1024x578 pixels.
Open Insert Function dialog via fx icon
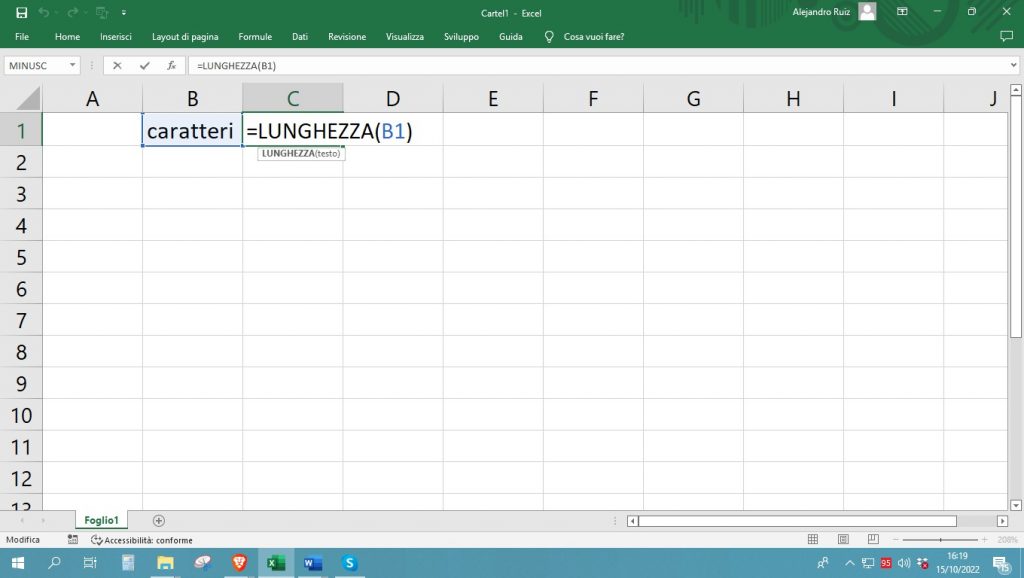click(x=171, y=65)
